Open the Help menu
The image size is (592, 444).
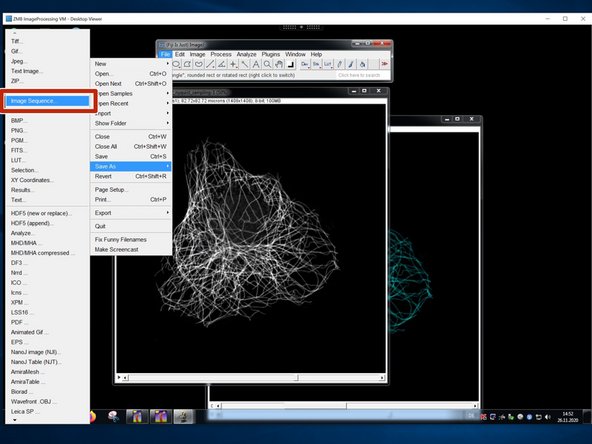pos(316,54)
